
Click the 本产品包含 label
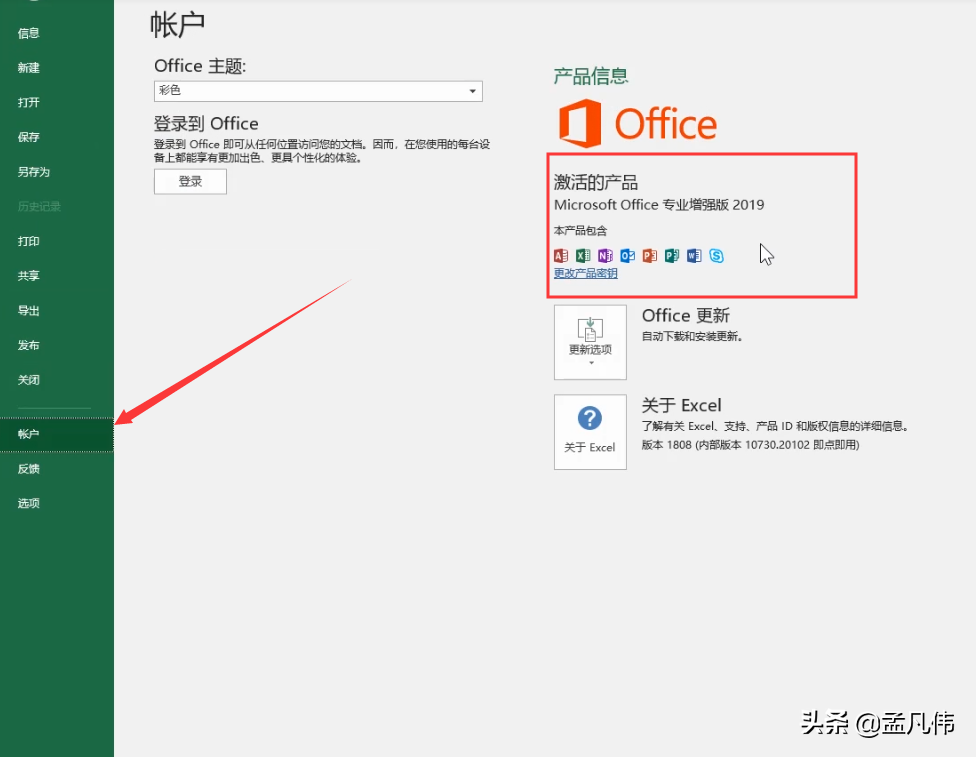tap(580, 231)
